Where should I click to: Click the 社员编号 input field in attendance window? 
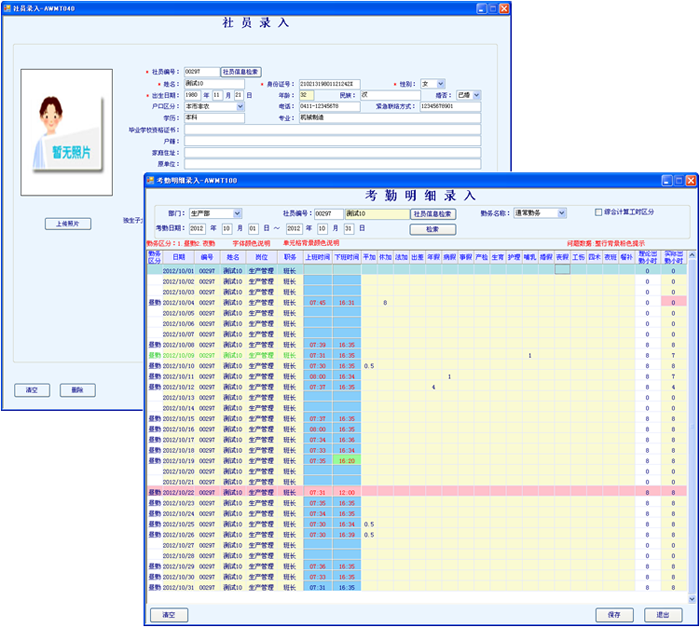[327, 213]
